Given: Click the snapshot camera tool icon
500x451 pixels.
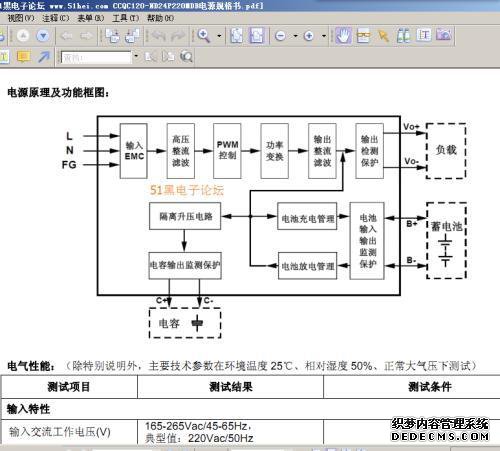Looking at the screenshot, I should tap(444, 35).
